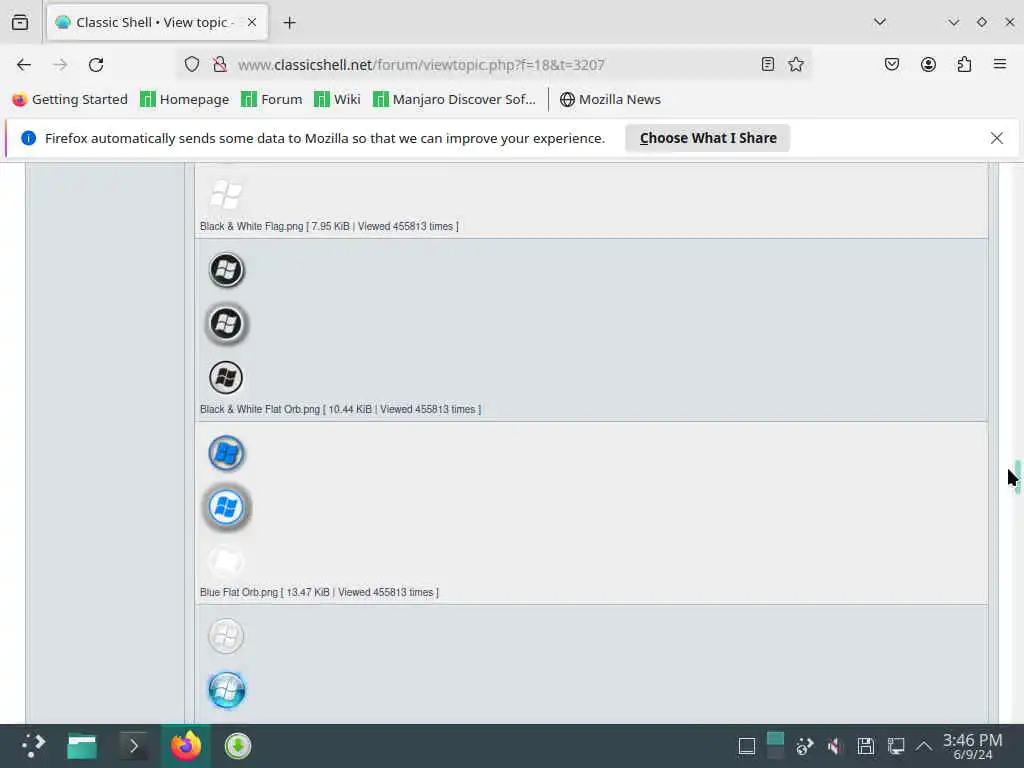
Task: Open the tracking protection shield
Action: click(x=191, y=64)
